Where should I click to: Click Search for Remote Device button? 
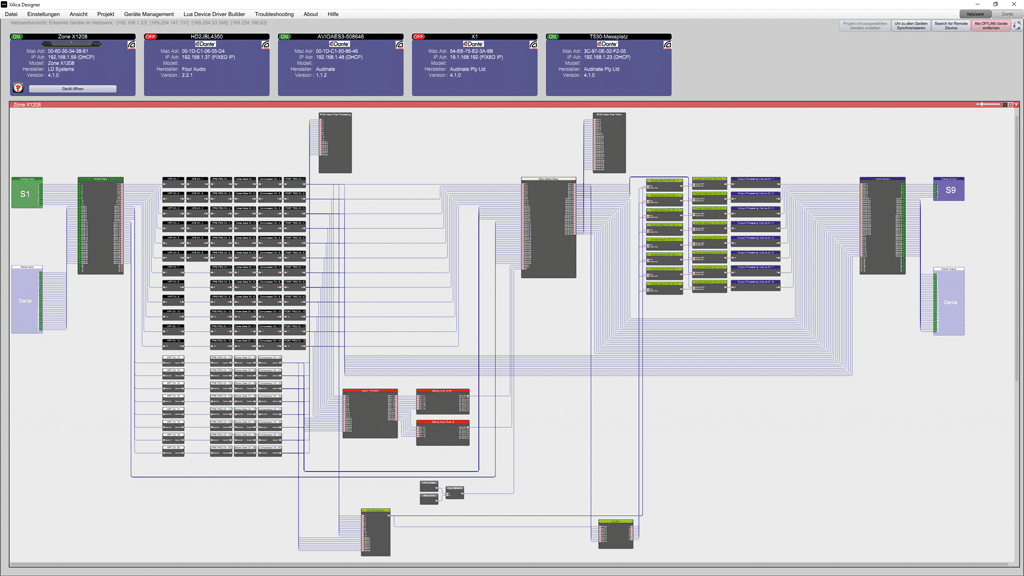pos(951,25)
